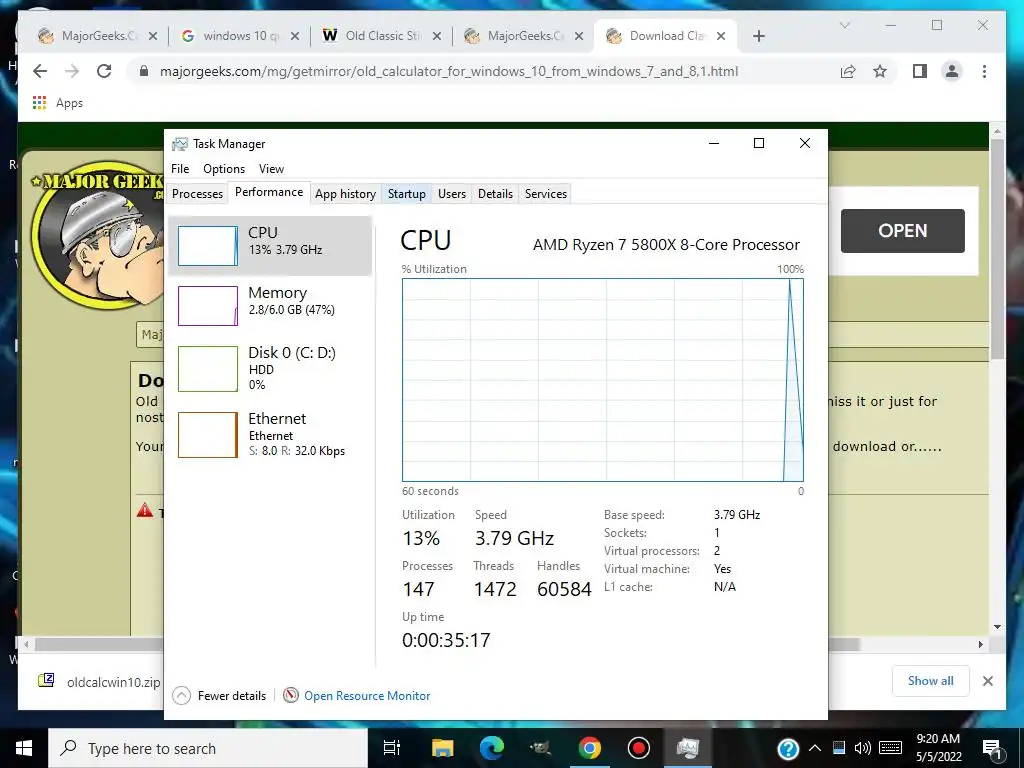Select the Memory performance entry
Screen dimensions: 1024x768
pyautogui.click(x=270, y=305)
